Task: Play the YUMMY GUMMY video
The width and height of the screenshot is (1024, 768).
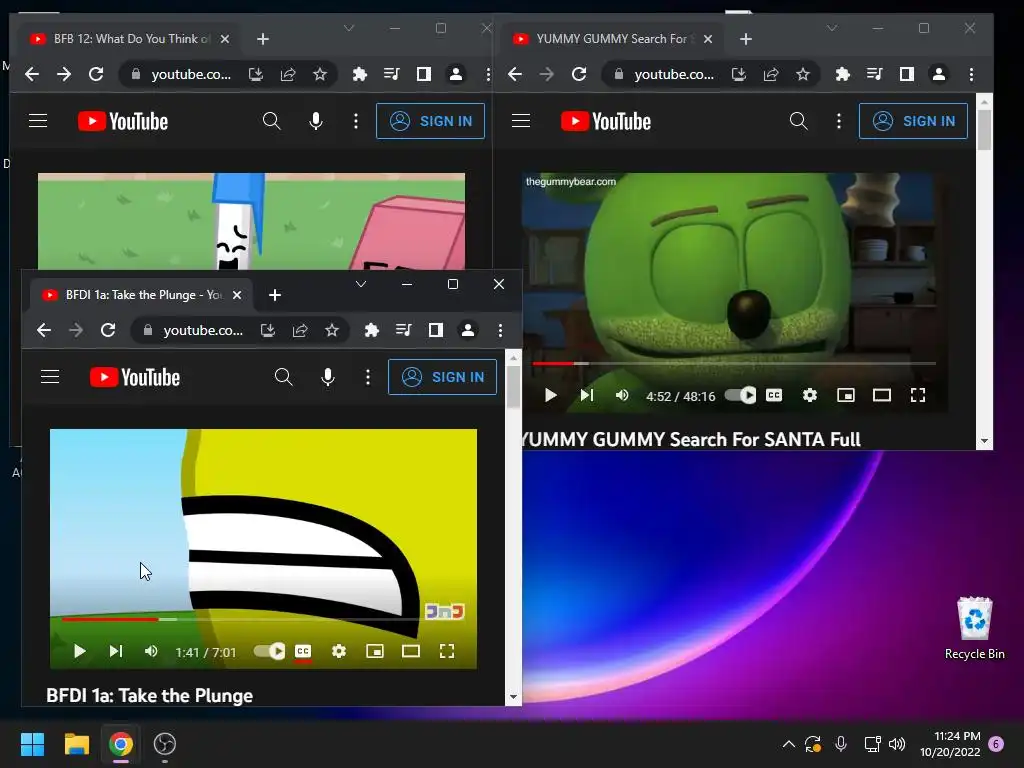Action: pyautogui.click(x=551, y=395)
